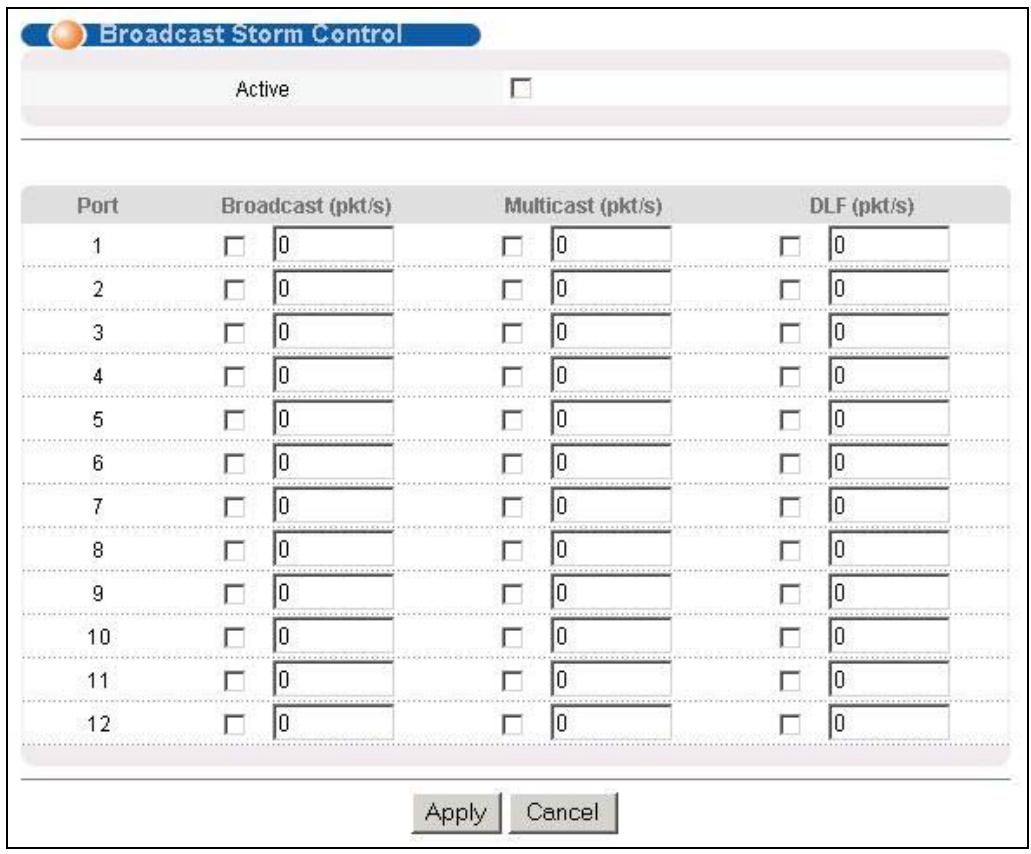Tick Broadcast checkbox on port 6
This screenshot has width=1031, height=854.
point(234,463)
